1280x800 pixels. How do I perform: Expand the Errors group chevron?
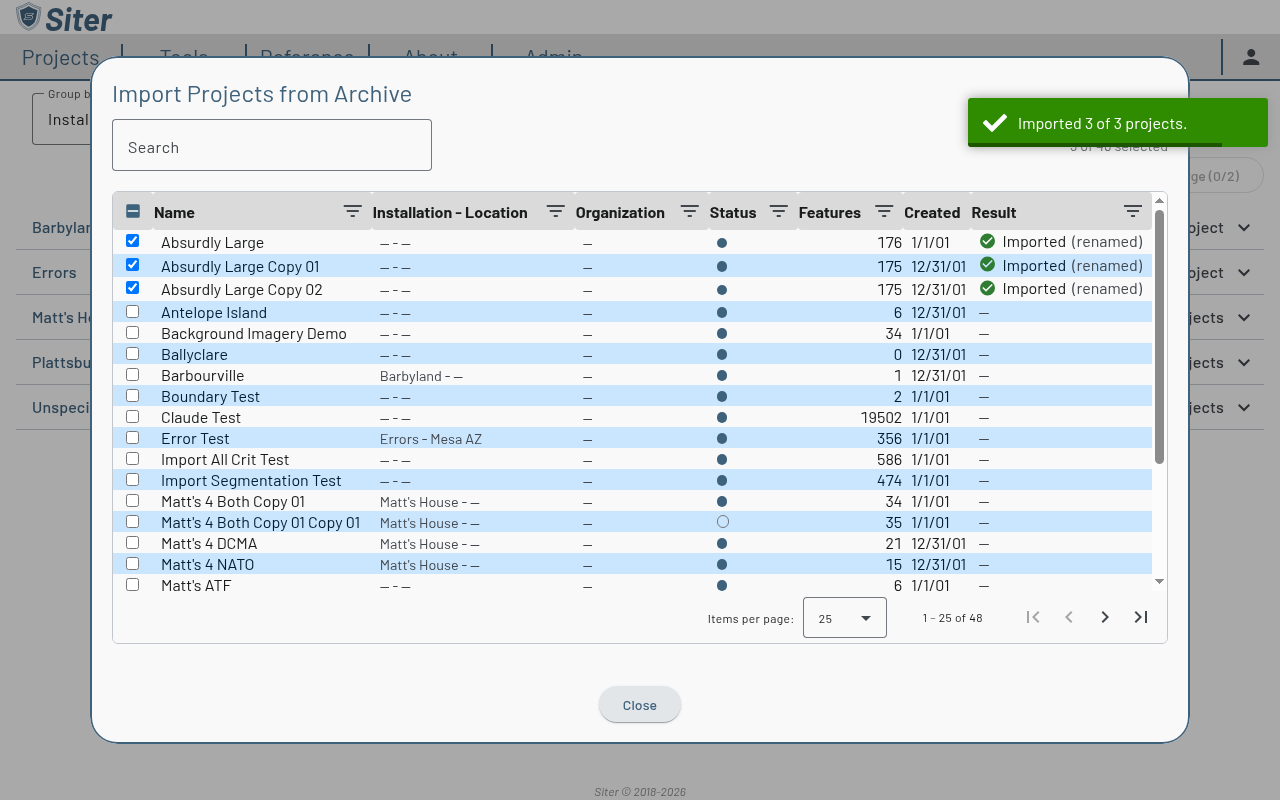(1244, 273)
